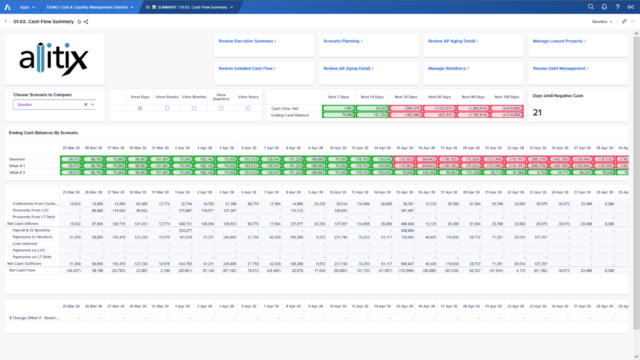Toggle the View Days checkbox

[x=140, y=109]
